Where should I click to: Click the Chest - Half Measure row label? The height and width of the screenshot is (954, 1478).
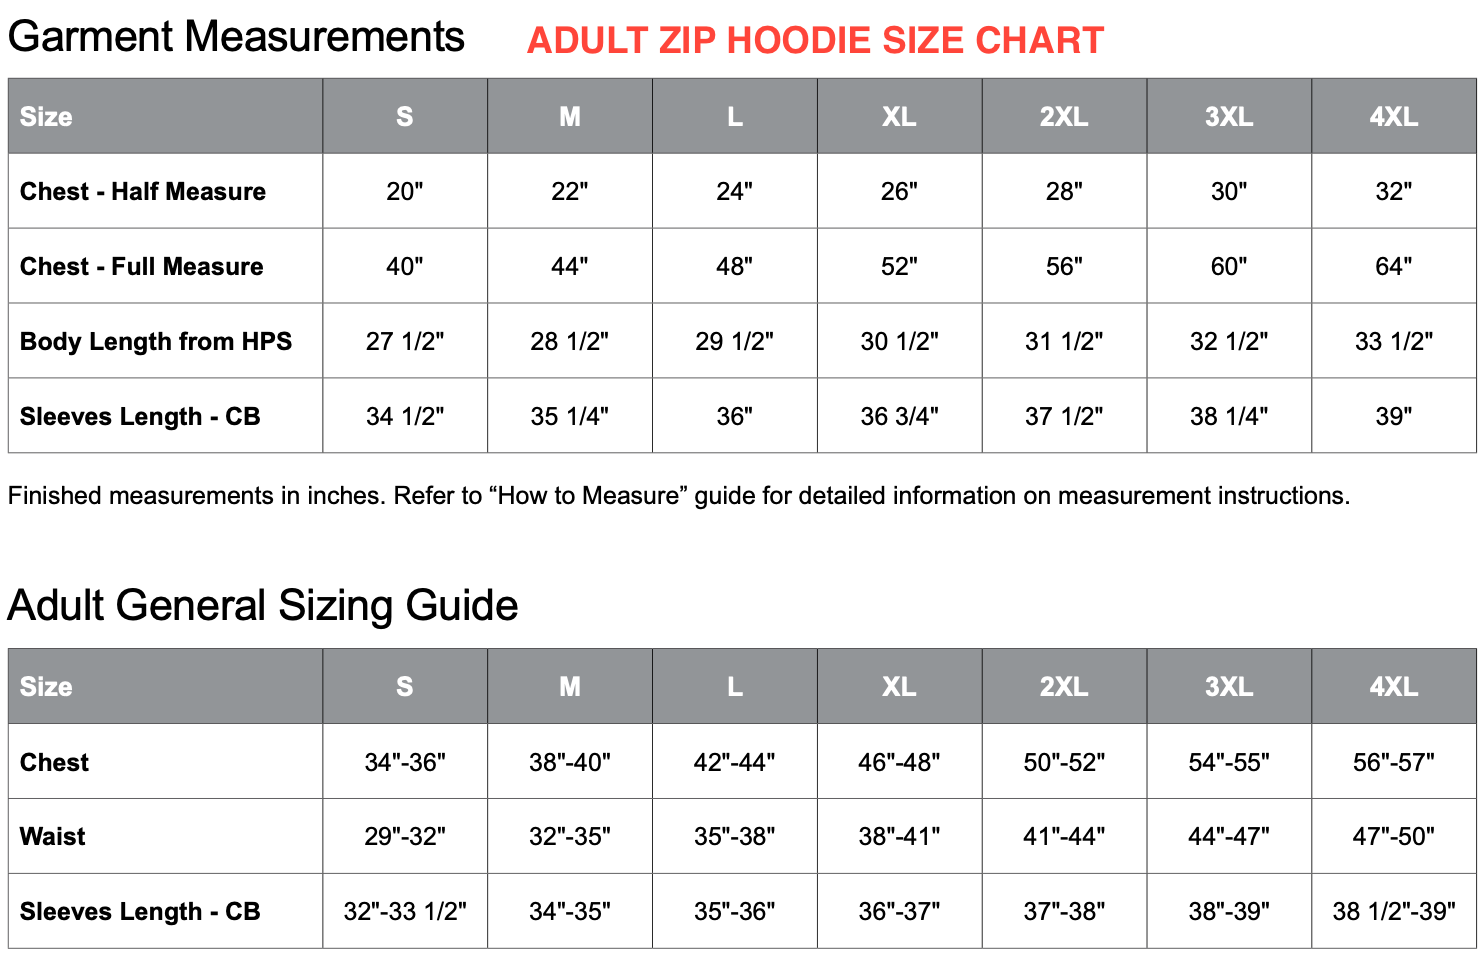[x=143, y=191]
